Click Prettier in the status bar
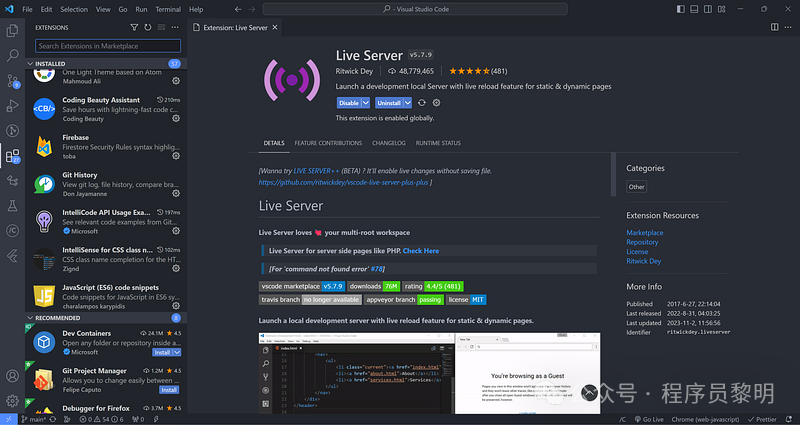The height and width of the screenshot is (425, 800). point(762,419)
